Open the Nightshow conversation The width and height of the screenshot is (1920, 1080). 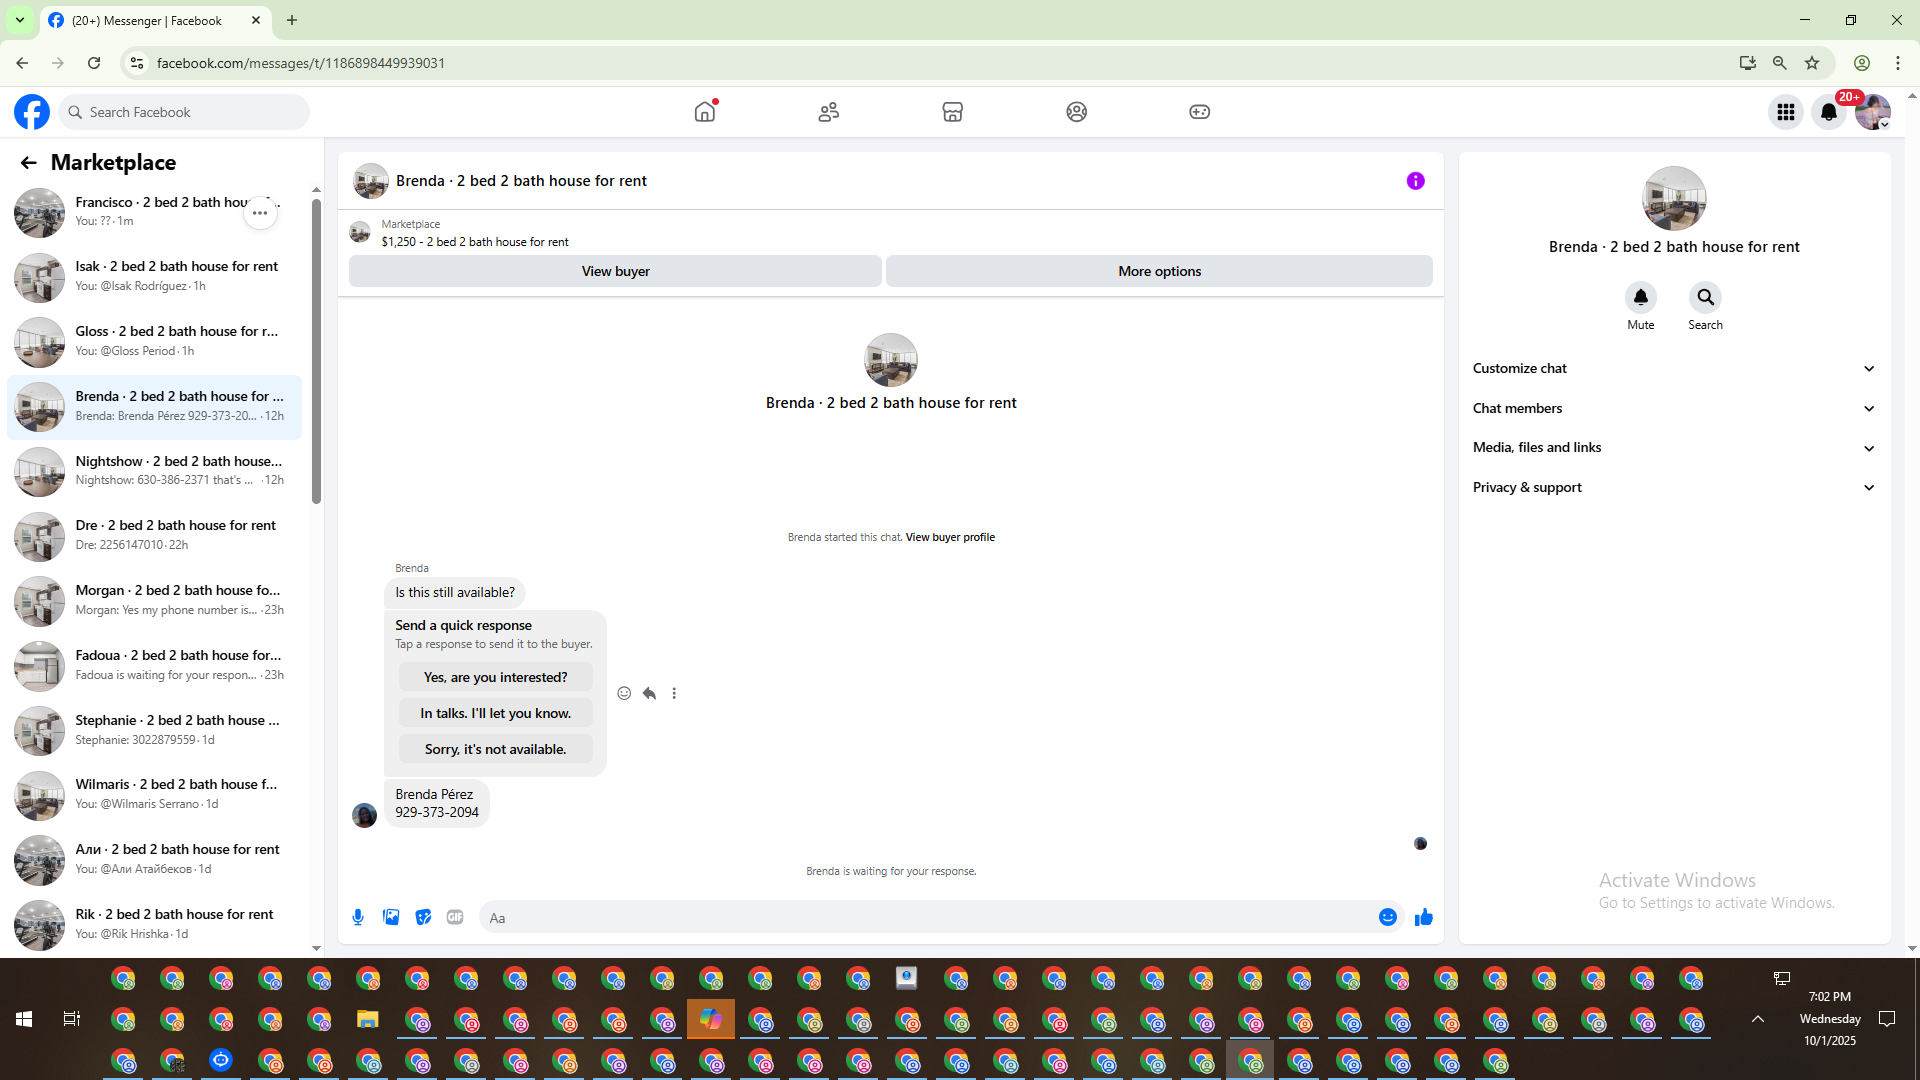pyautogui.click(x=154, y=472)
